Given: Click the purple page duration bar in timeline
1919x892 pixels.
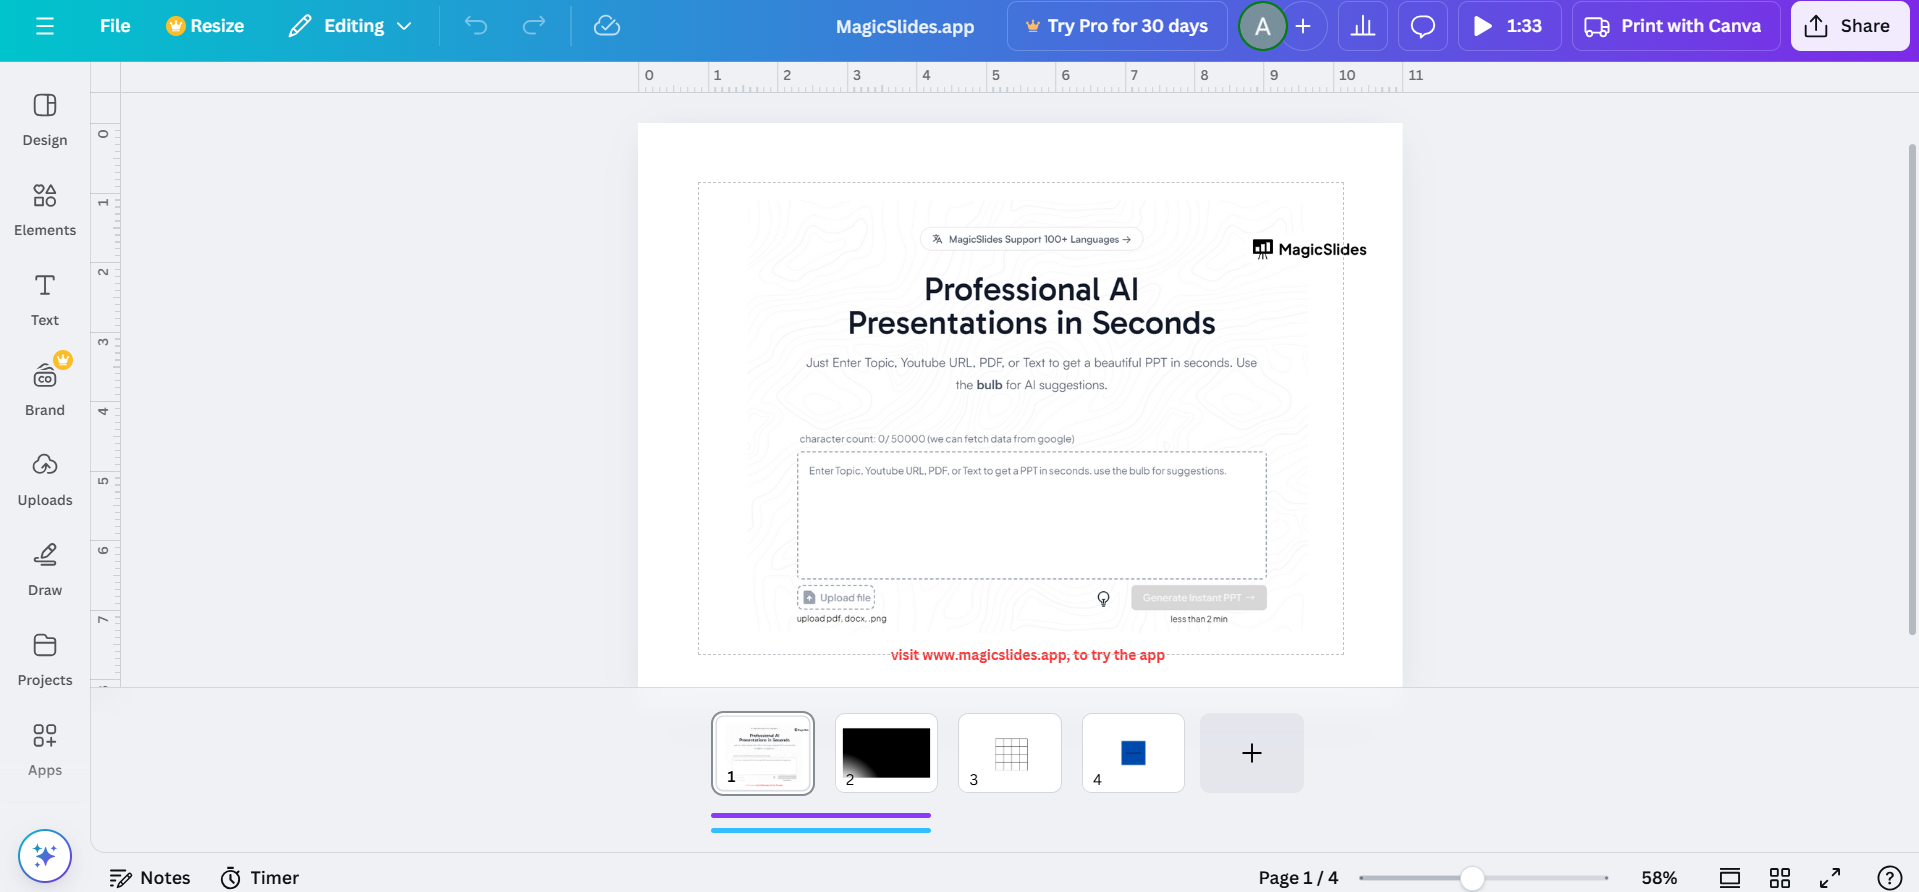Looking at the screenshot, I should coord(821,816).
